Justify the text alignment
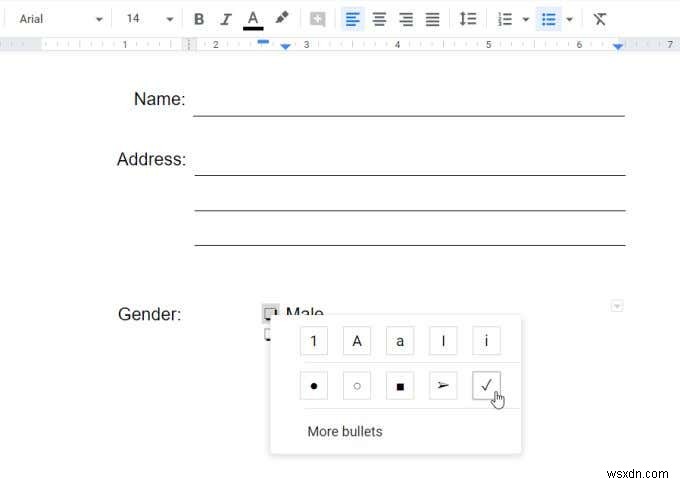The height and width of the screenshot is (484, 680). (432, 19)
